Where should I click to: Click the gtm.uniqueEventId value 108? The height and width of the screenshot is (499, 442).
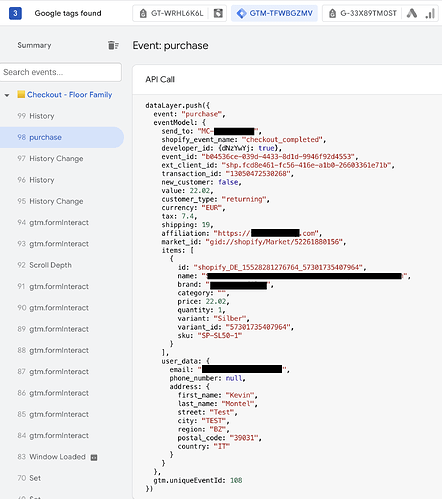(236, 480)
